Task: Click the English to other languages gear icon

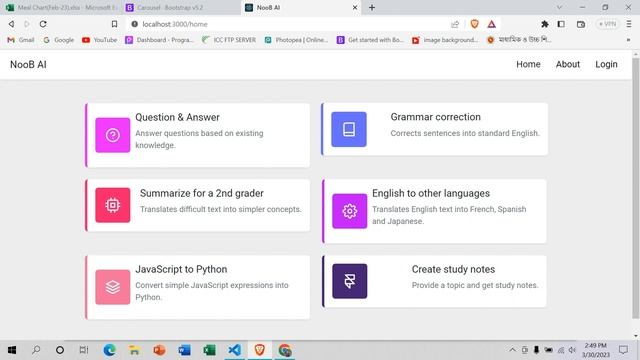Action: pos(349,211)
